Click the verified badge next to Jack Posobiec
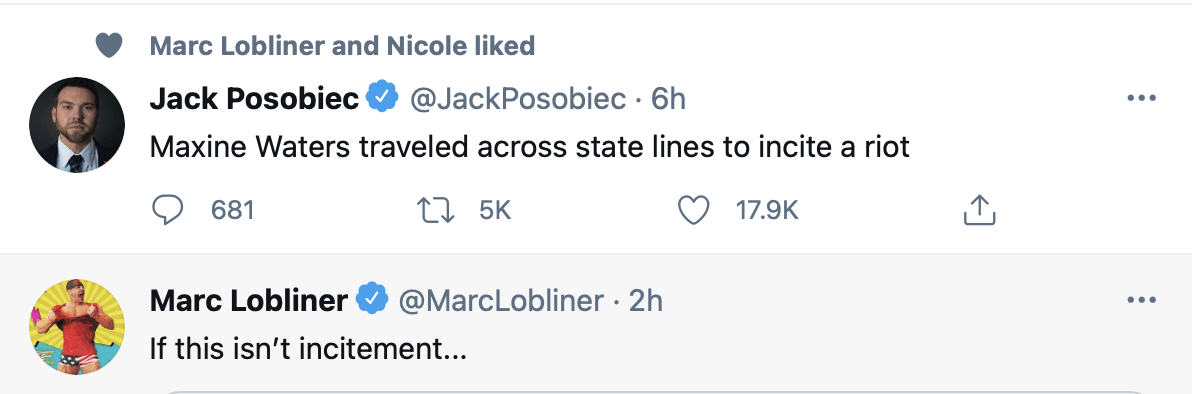 pyautogui.click(x=382, y=97)
